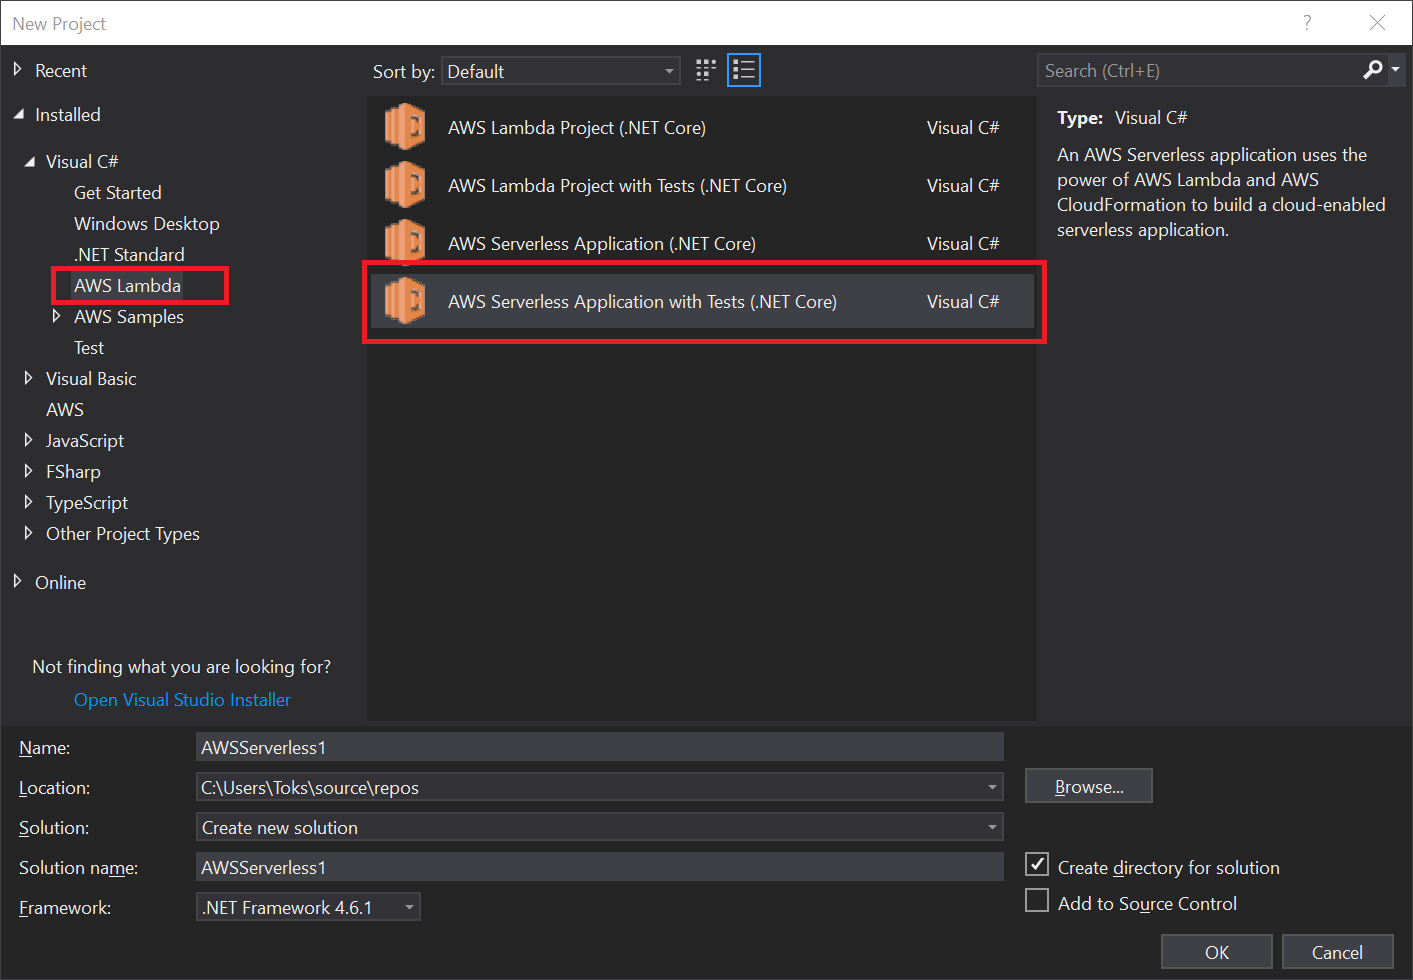
Task: Switch to medium icons list view
Action: coord(744,70)
